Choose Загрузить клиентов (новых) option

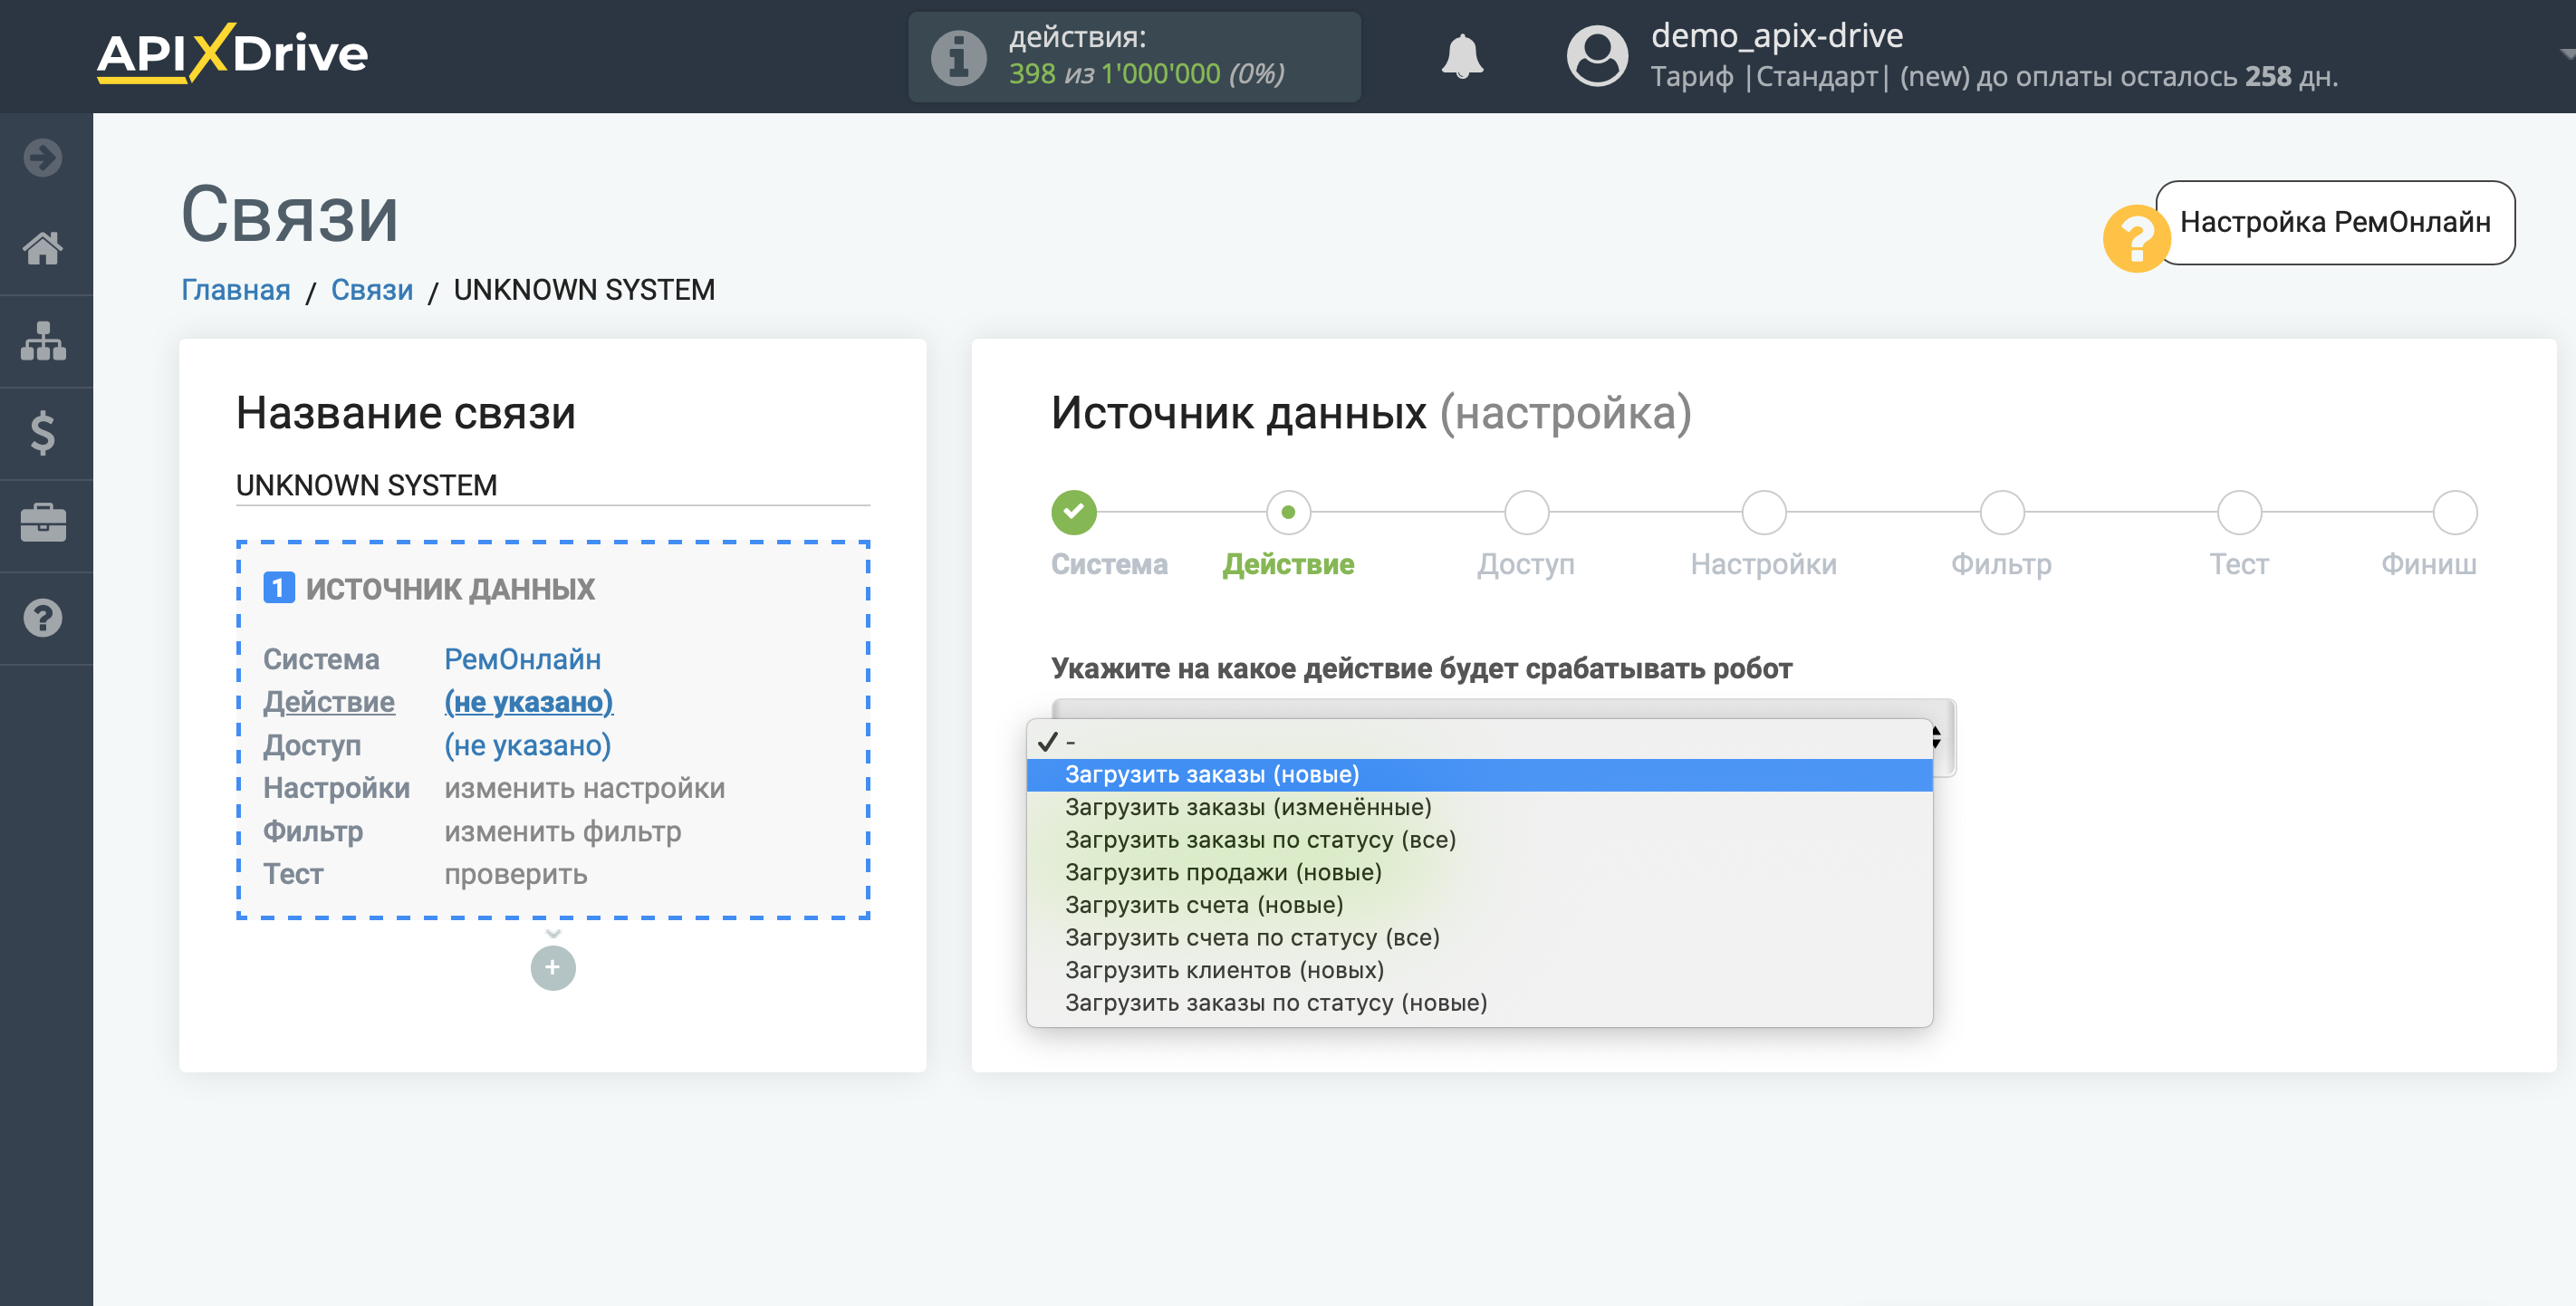pos(1480,970)
